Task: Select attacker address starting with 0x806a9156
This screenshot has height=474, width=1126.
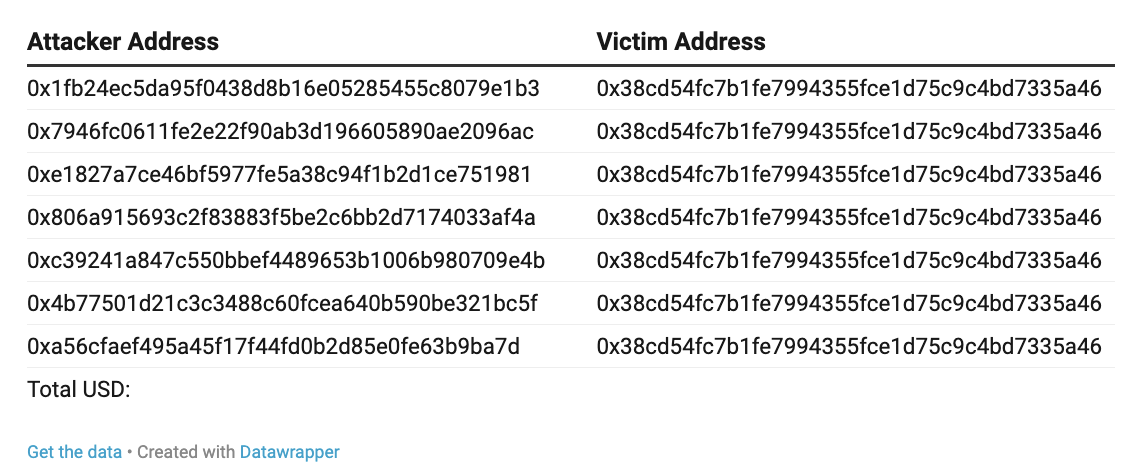Action: pyautogui.click(x=282, y=218)
